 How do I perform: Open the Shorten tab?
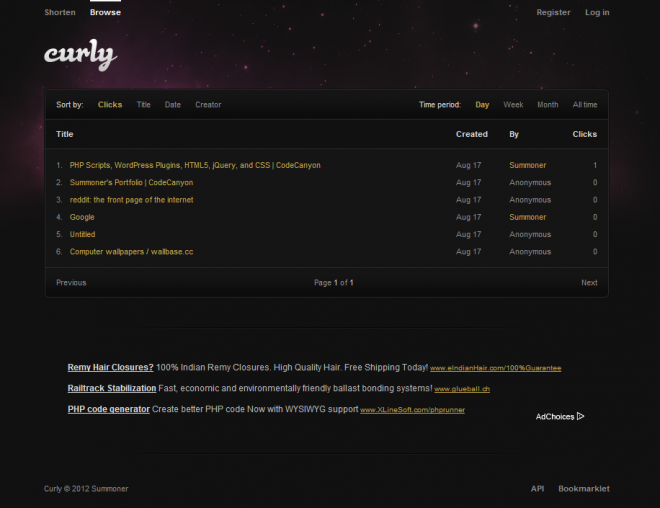(x=60, y=13)
